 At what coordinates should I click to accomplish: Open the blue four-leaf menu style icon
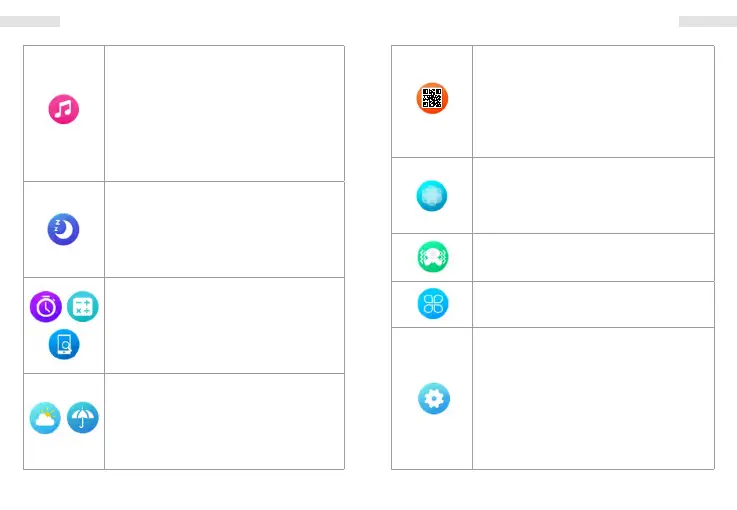432,305
